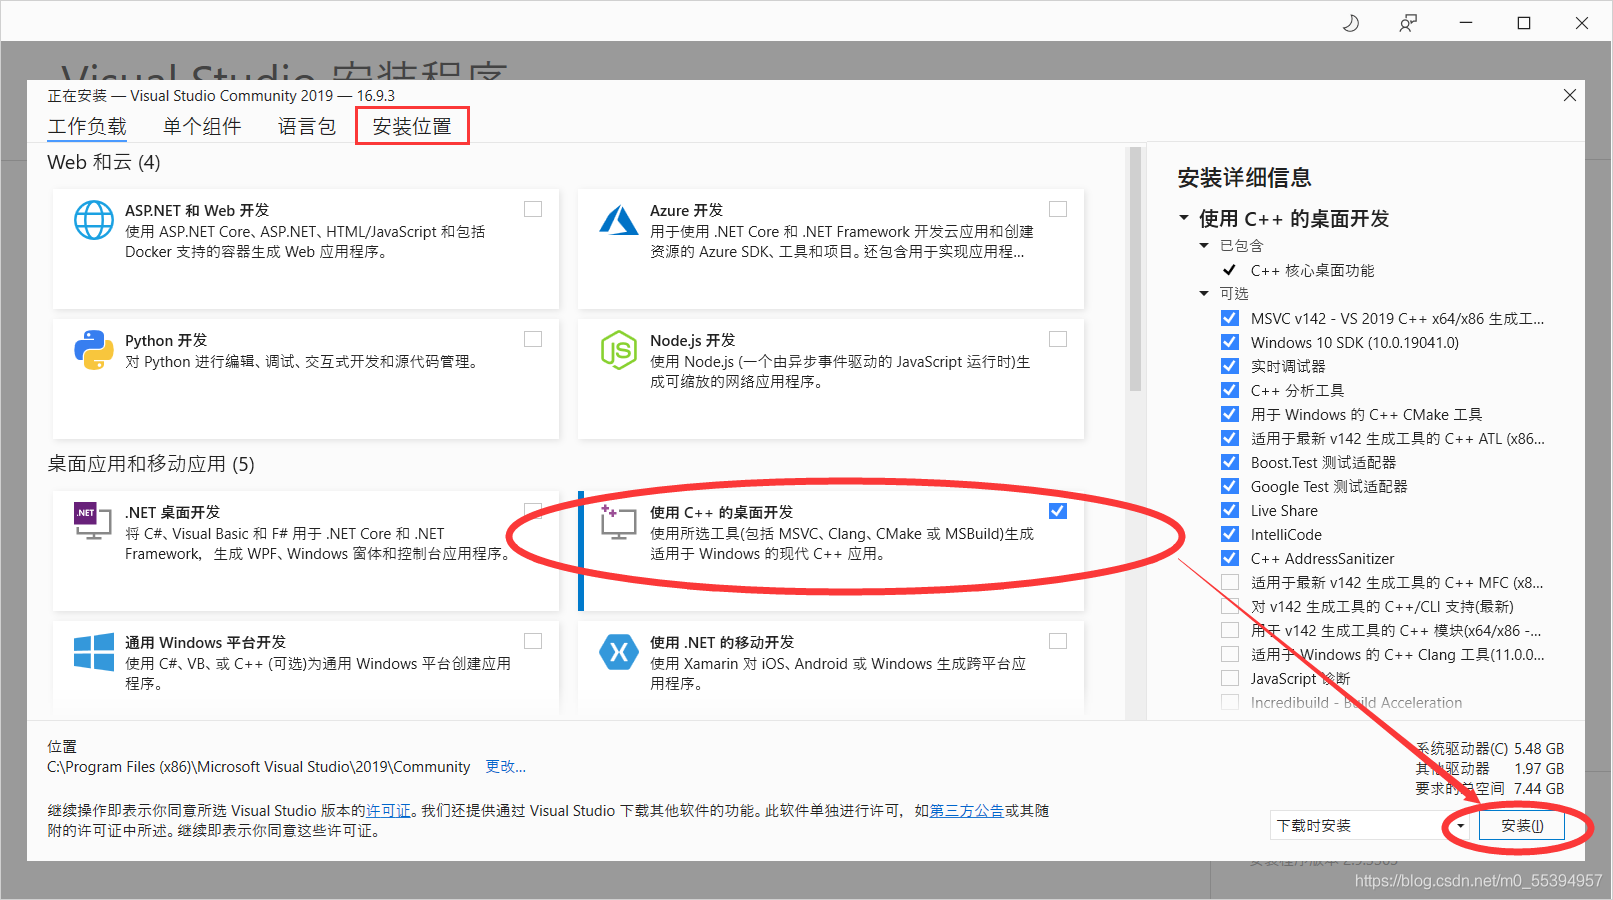Enable the Python development workload checkbox

533,339
